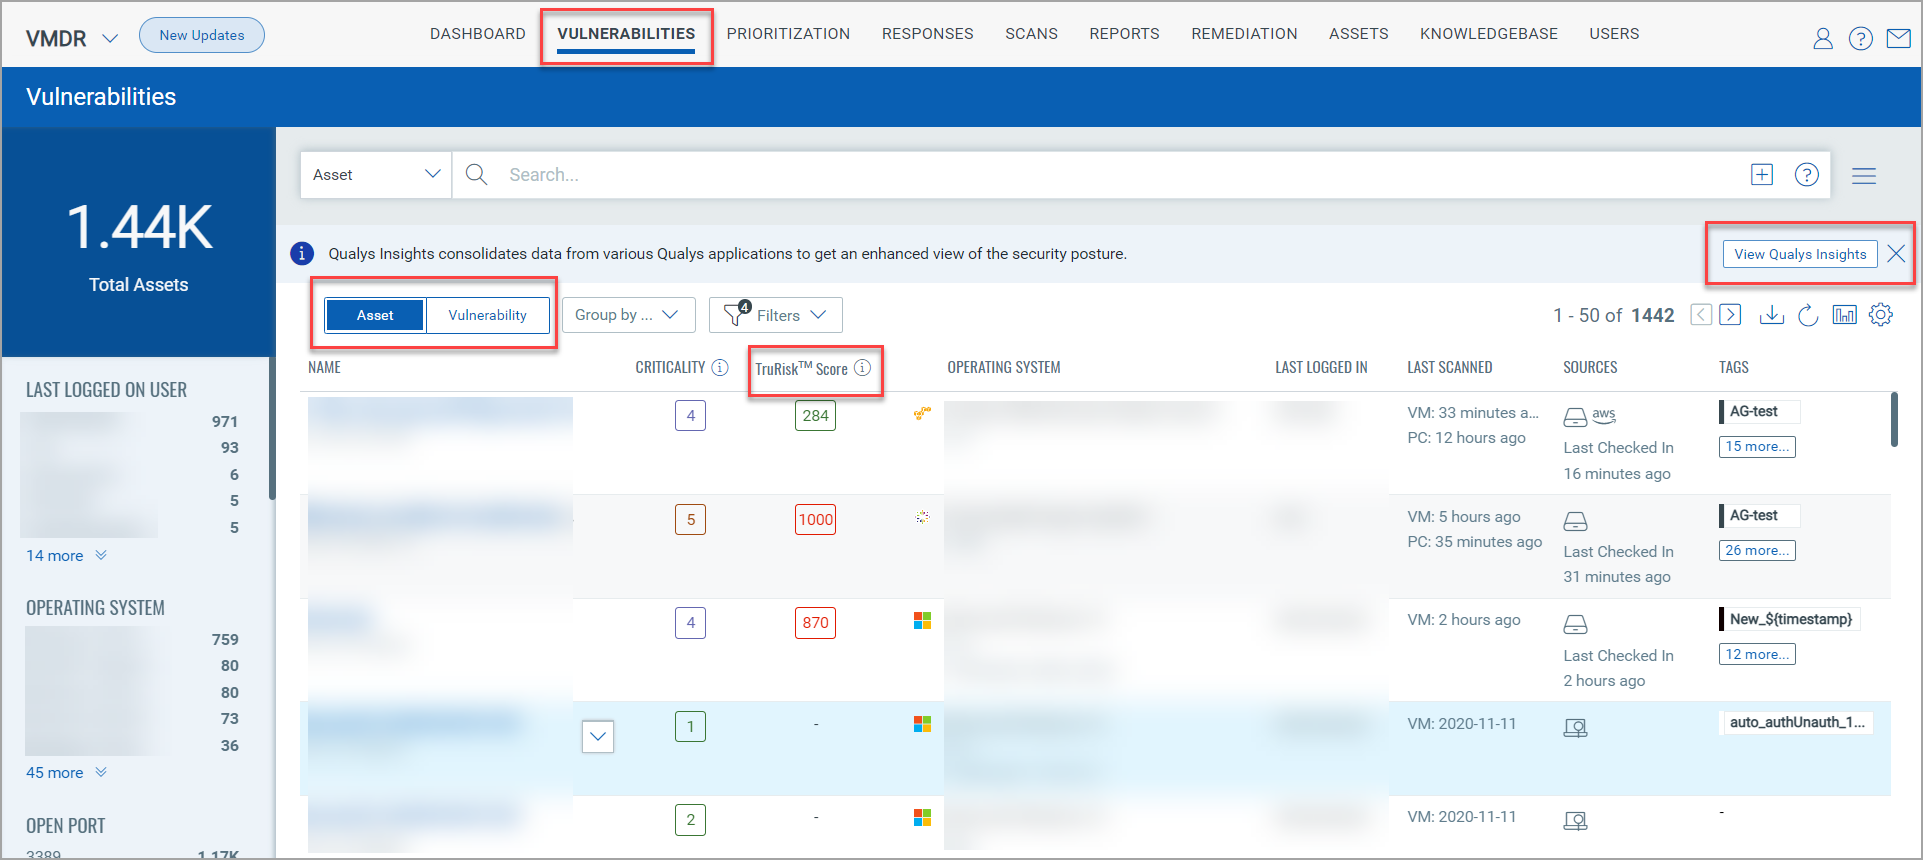Click the cloud OS icon in the 284 score row

tap(922, 413)
